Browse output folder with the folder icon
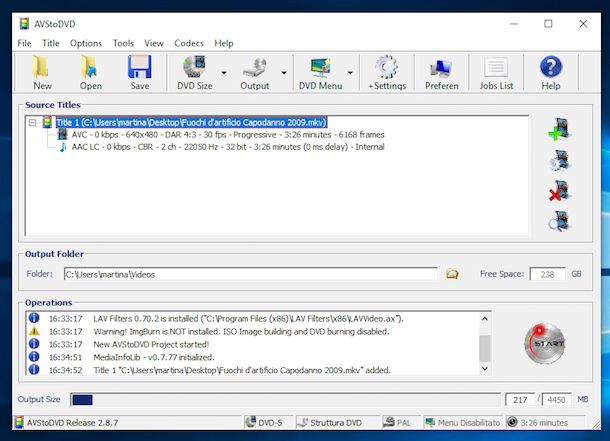This screenshot has height=441, width=610. [x=452, y=274]
